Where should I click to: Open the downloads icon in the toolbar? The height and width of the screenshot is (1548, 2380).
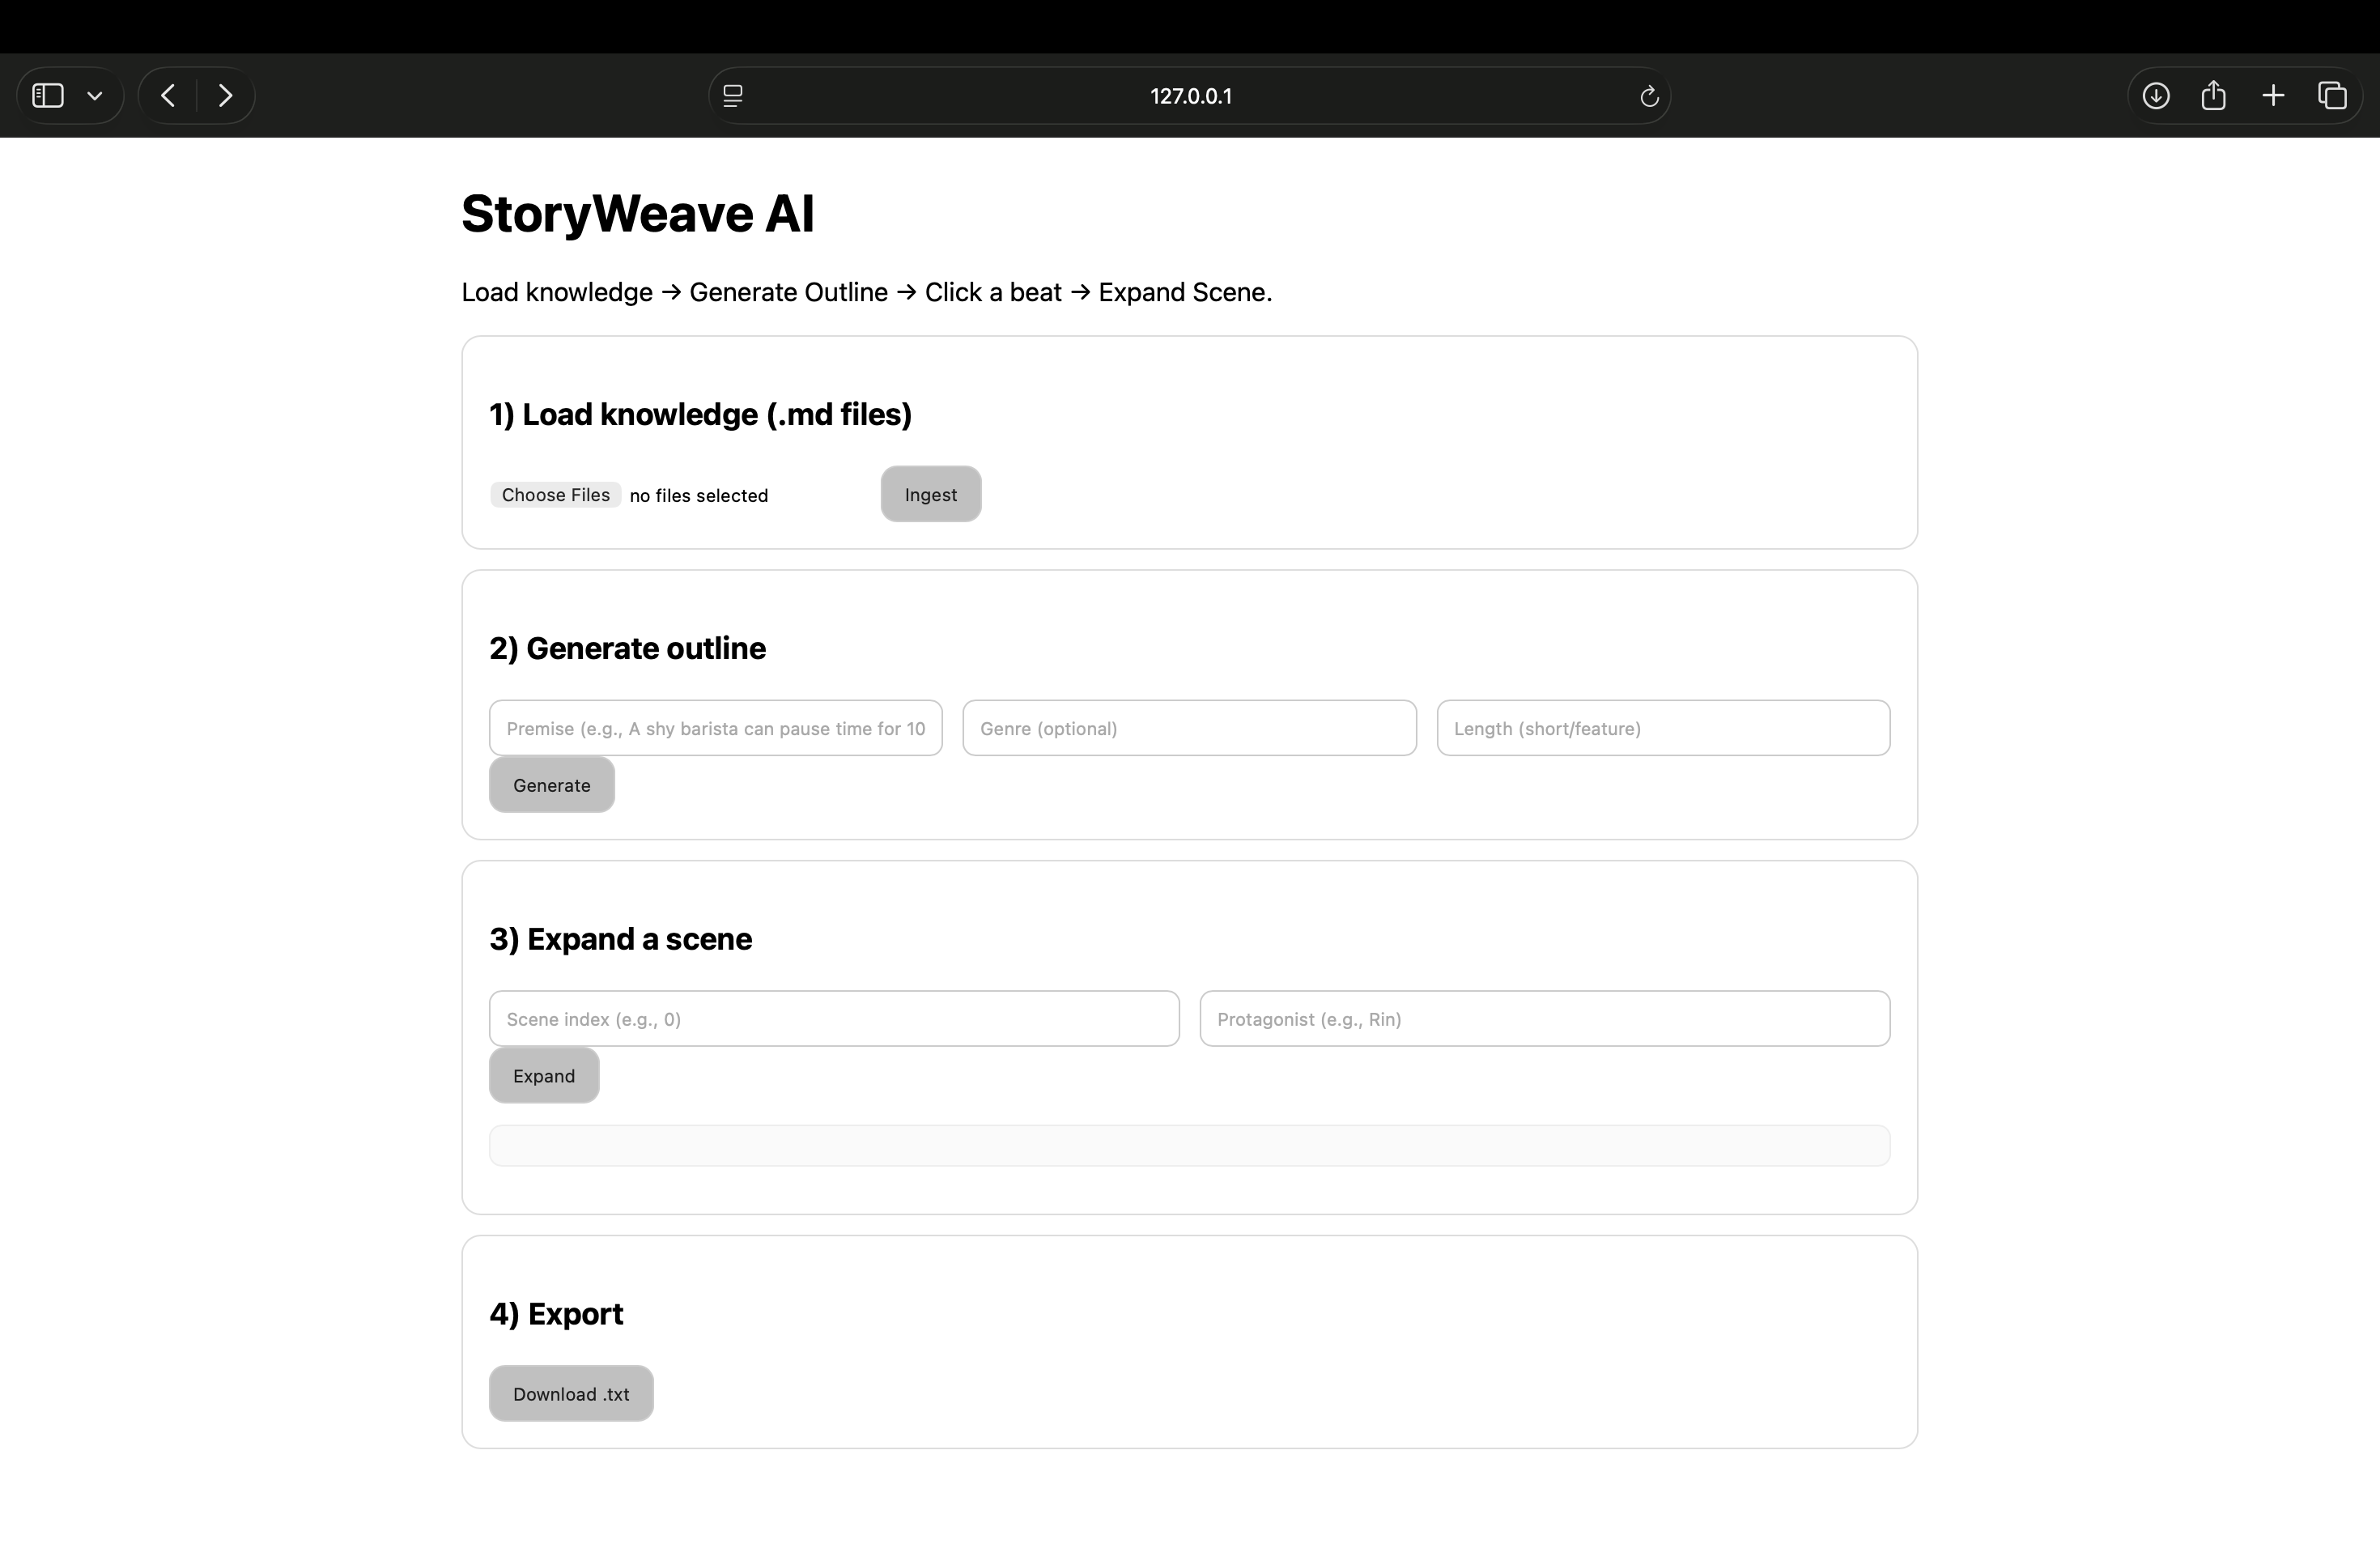tap(2156, 96)
